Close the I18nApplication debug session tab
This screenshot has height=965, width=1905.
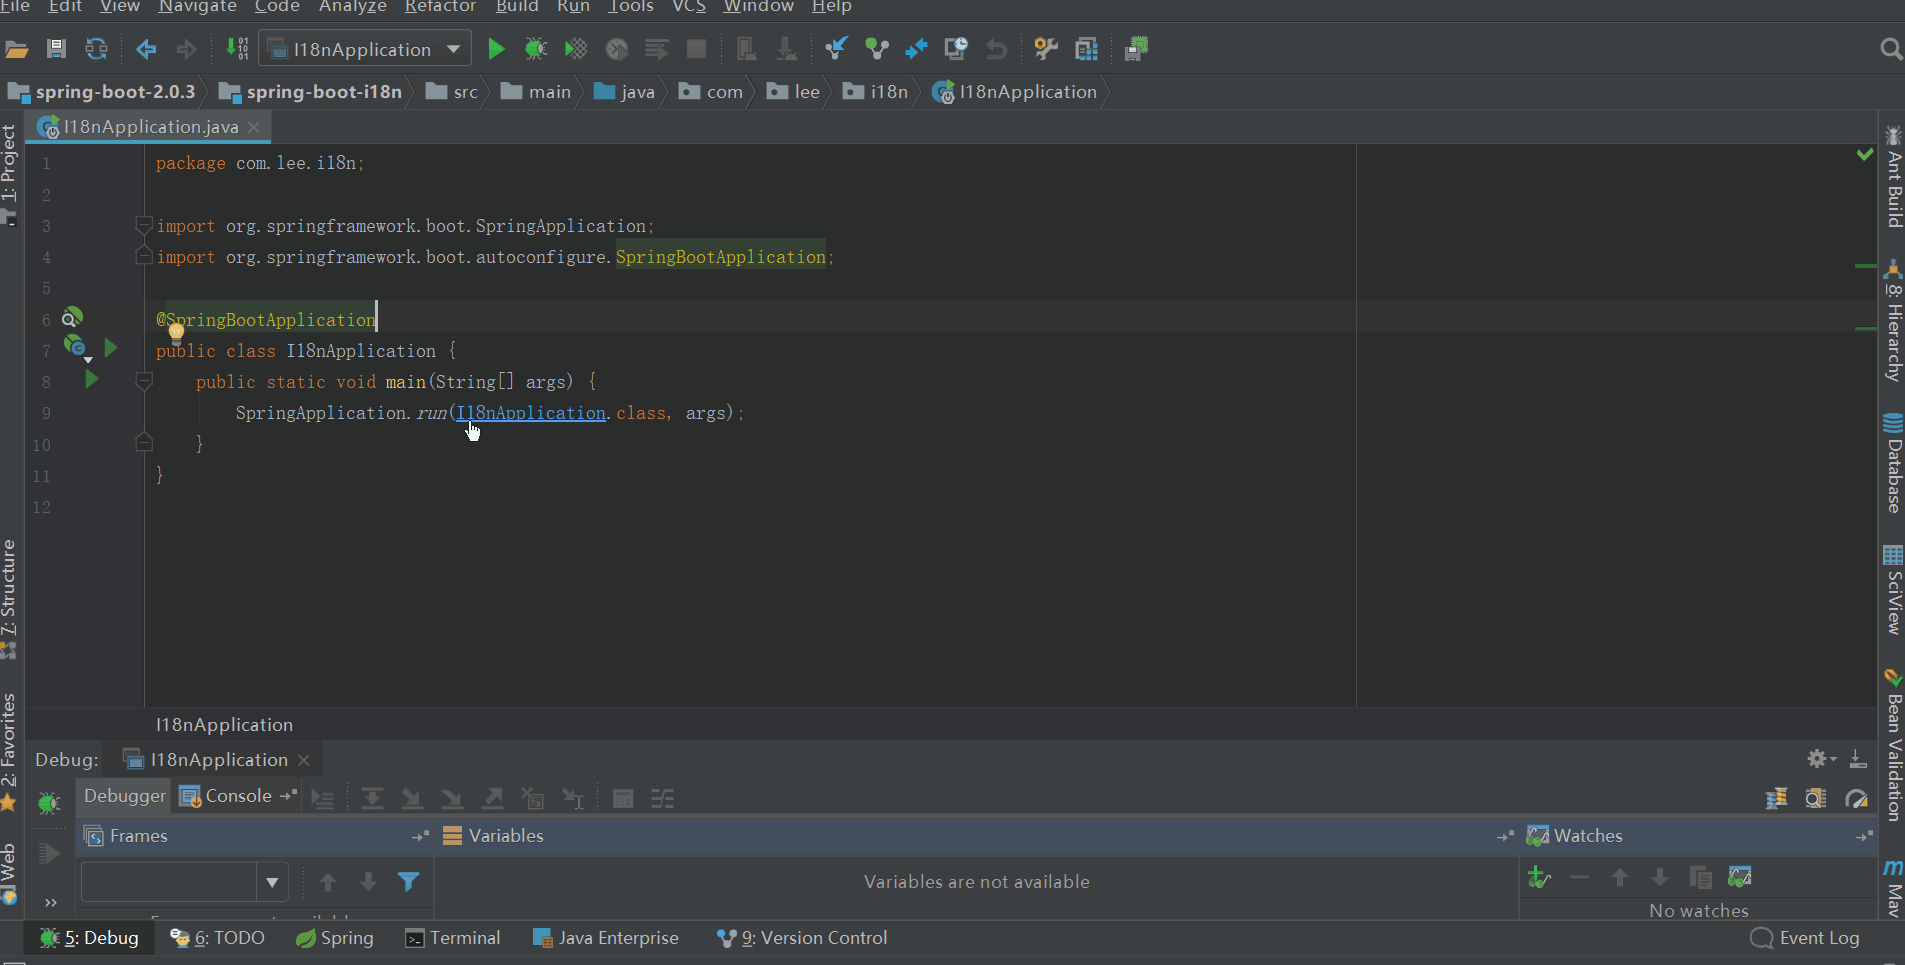click(x=304, y=760)
